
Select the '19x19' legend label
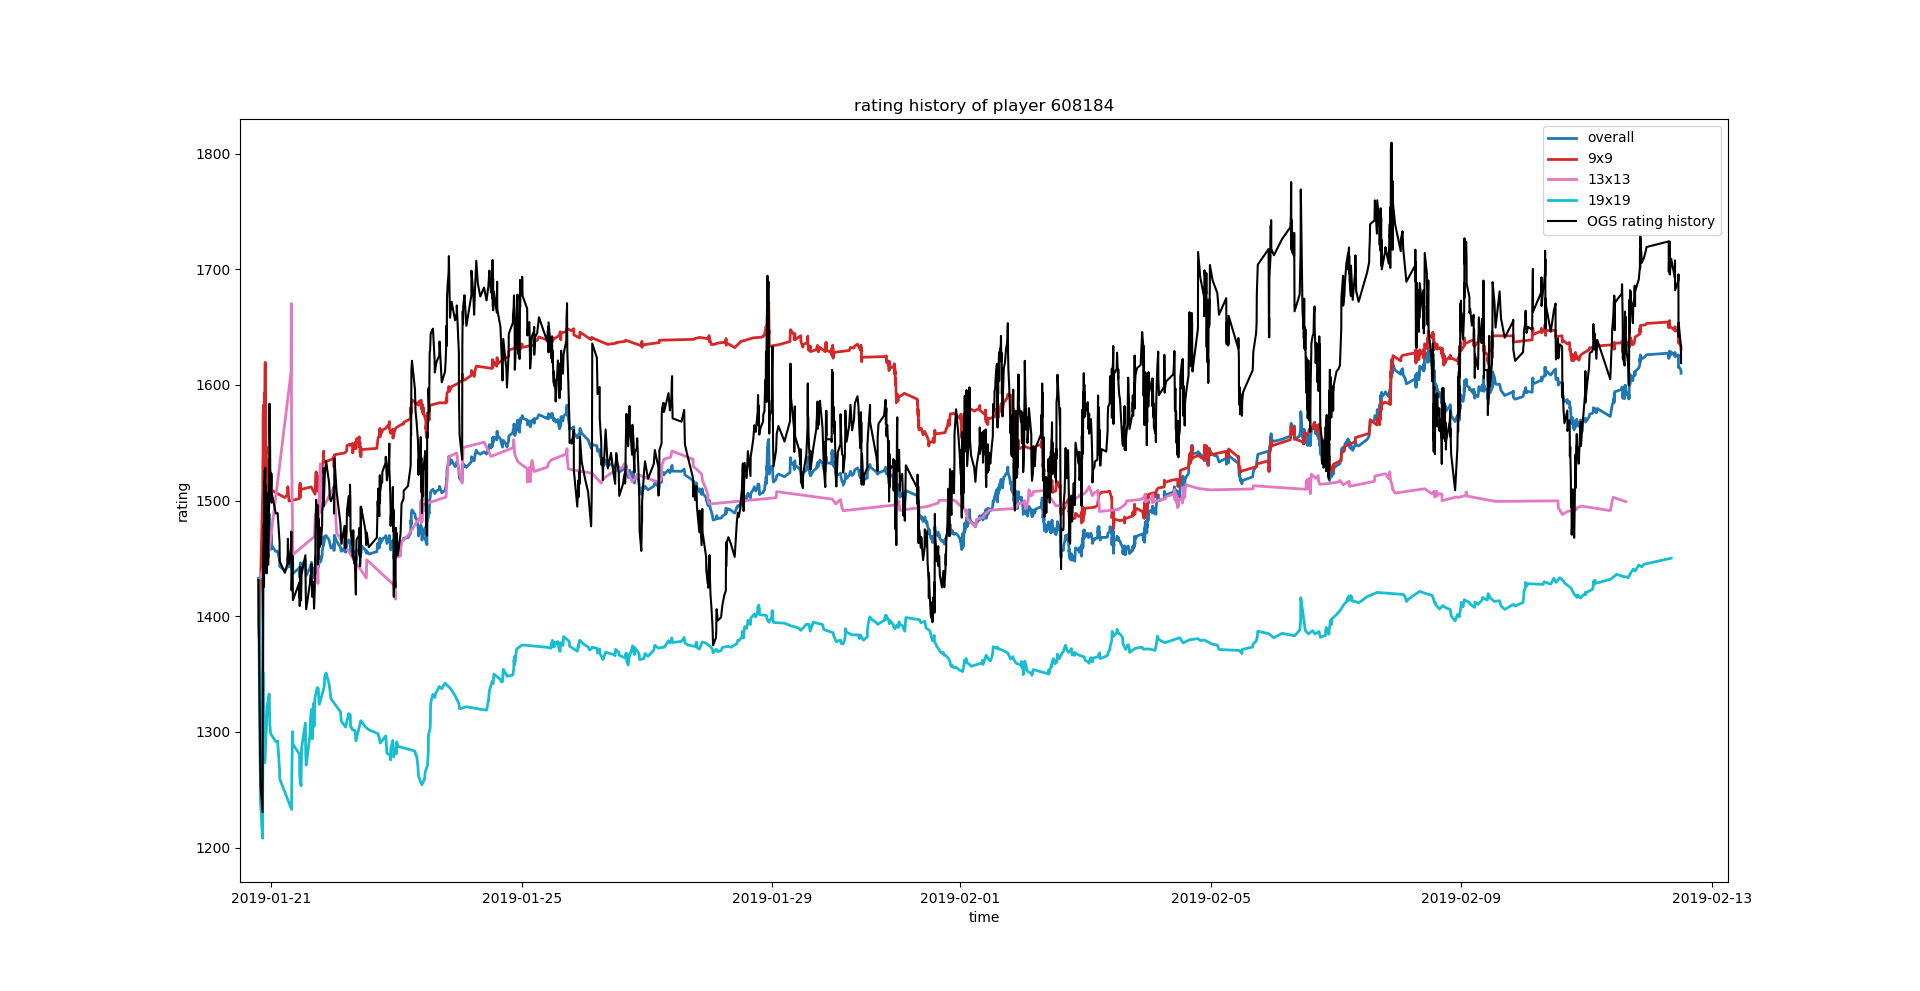(1608, 201)
